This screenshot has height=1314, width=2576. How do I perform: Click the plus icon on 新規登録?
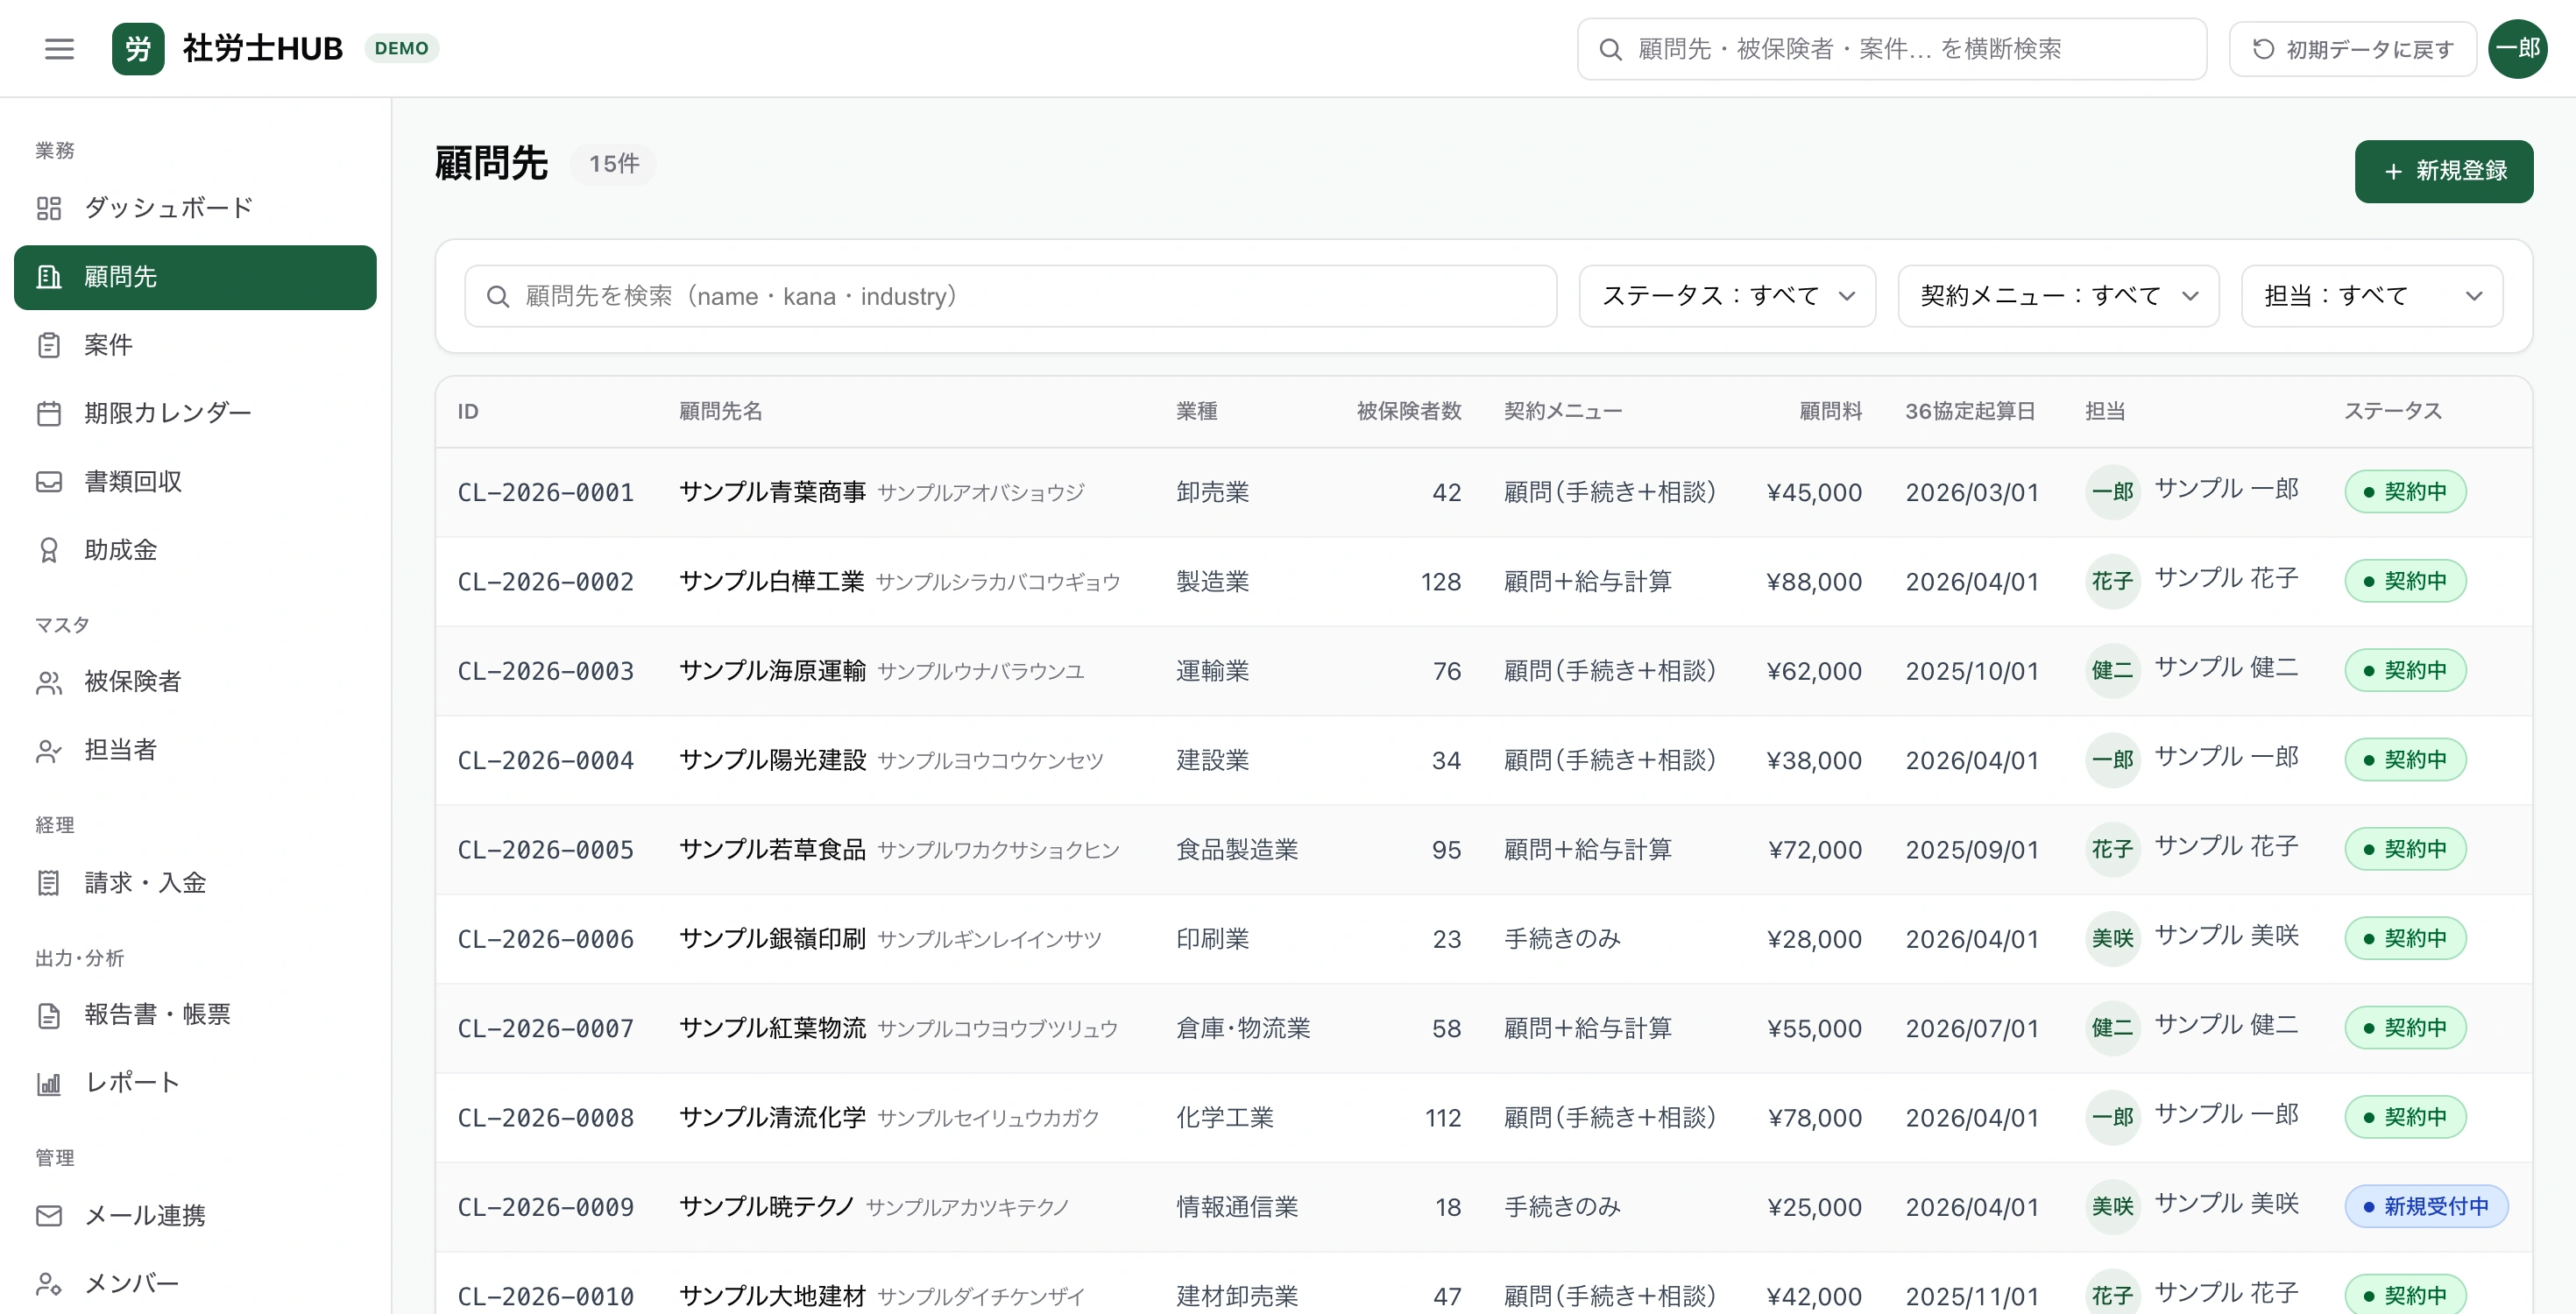point(2393,172)
